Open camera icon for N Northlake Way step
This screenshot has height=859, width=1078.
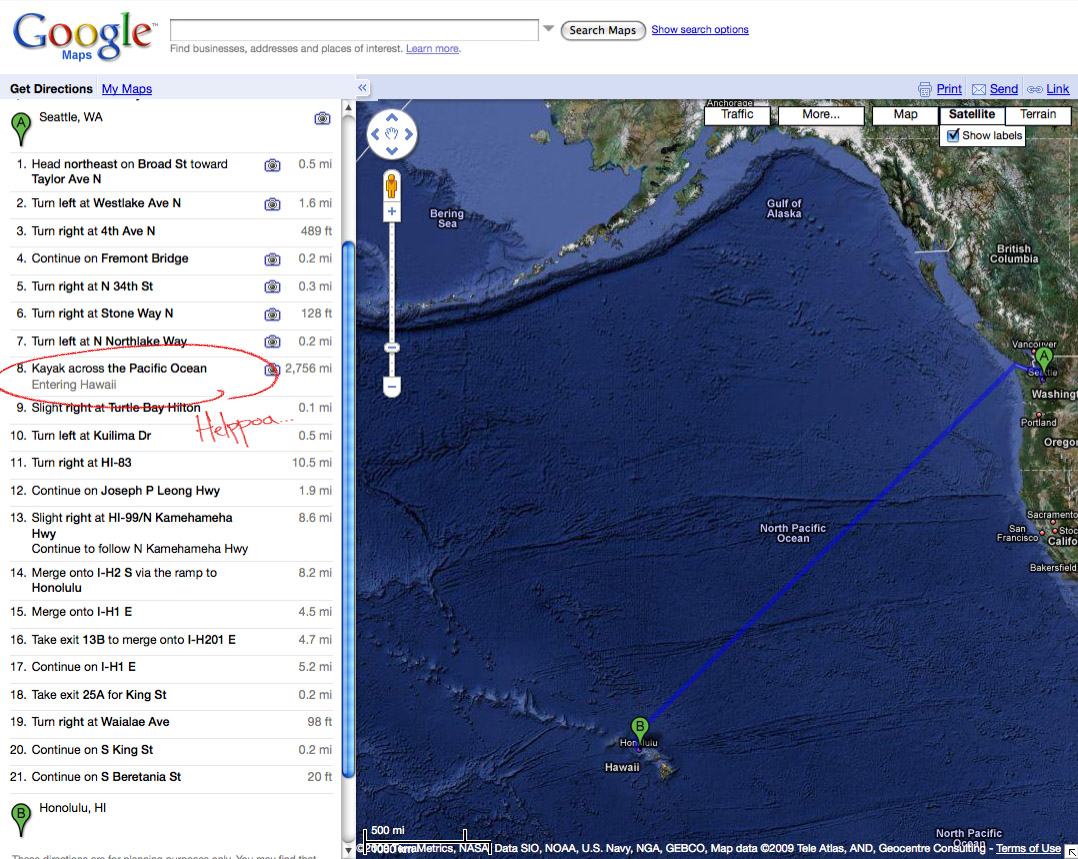tap(272, 341)
